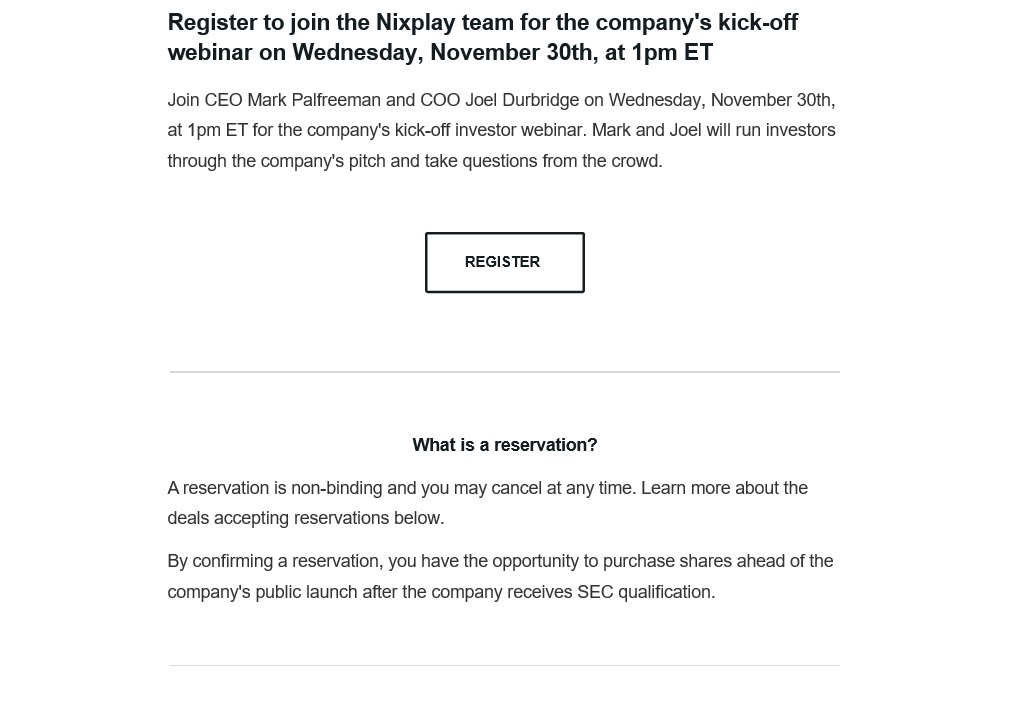Click the "What is a reservation?" heading
This screenshot has height=708, width=1011.
click(504, 445)
